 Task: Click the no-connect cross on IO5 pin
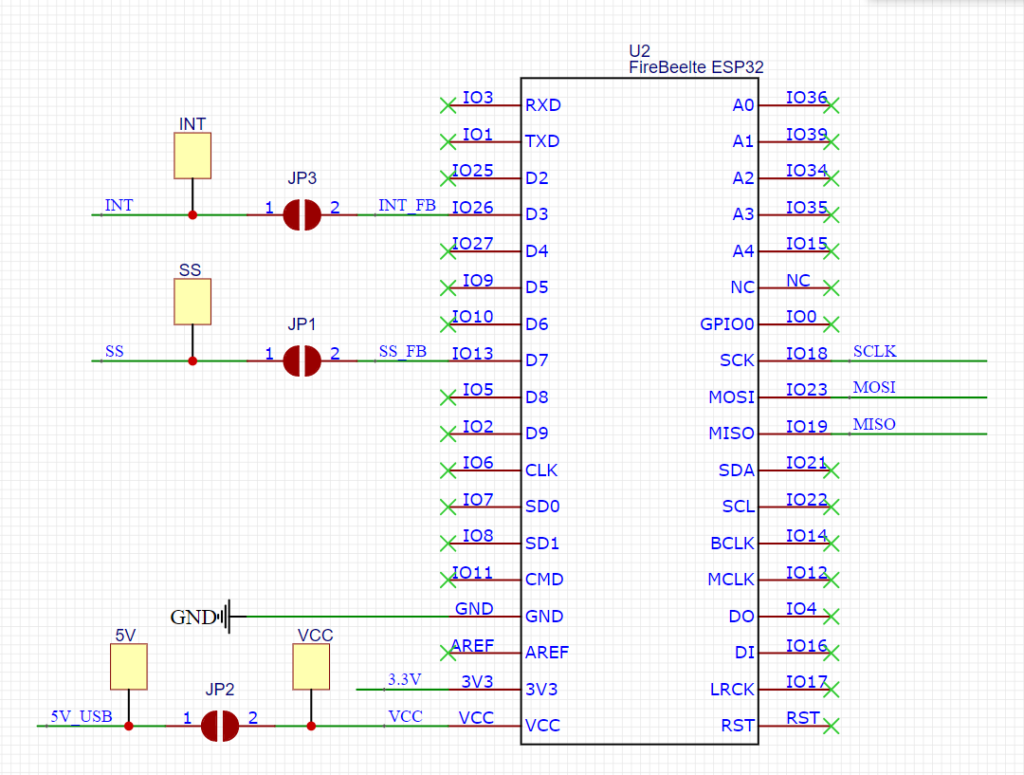(448, 397)
